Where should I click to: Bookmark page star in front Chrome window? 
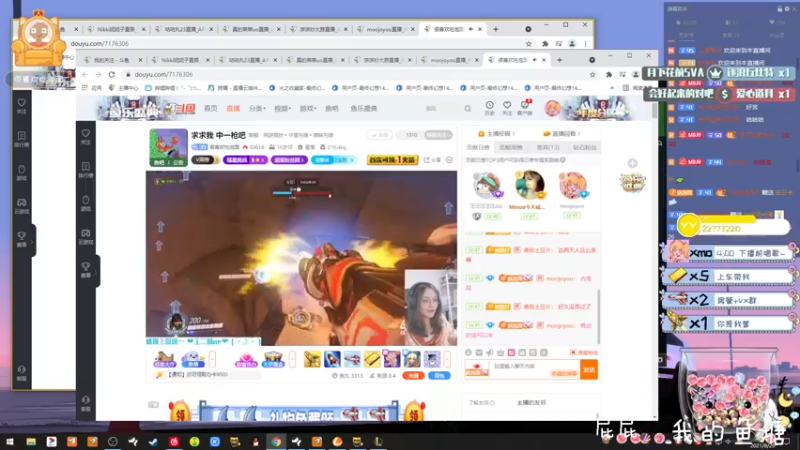click(x=592, y=74)
